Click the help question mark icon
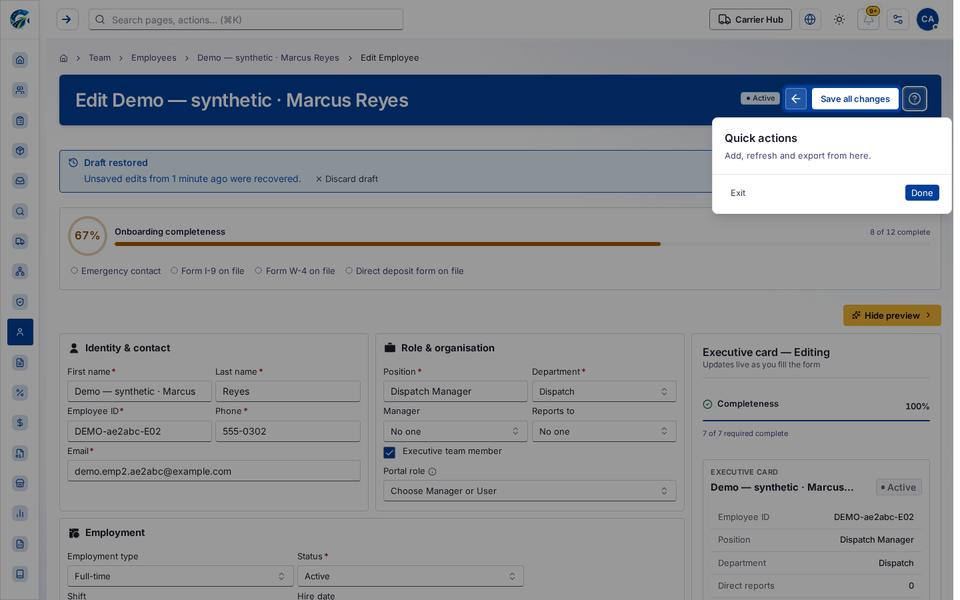 (915, 99)
